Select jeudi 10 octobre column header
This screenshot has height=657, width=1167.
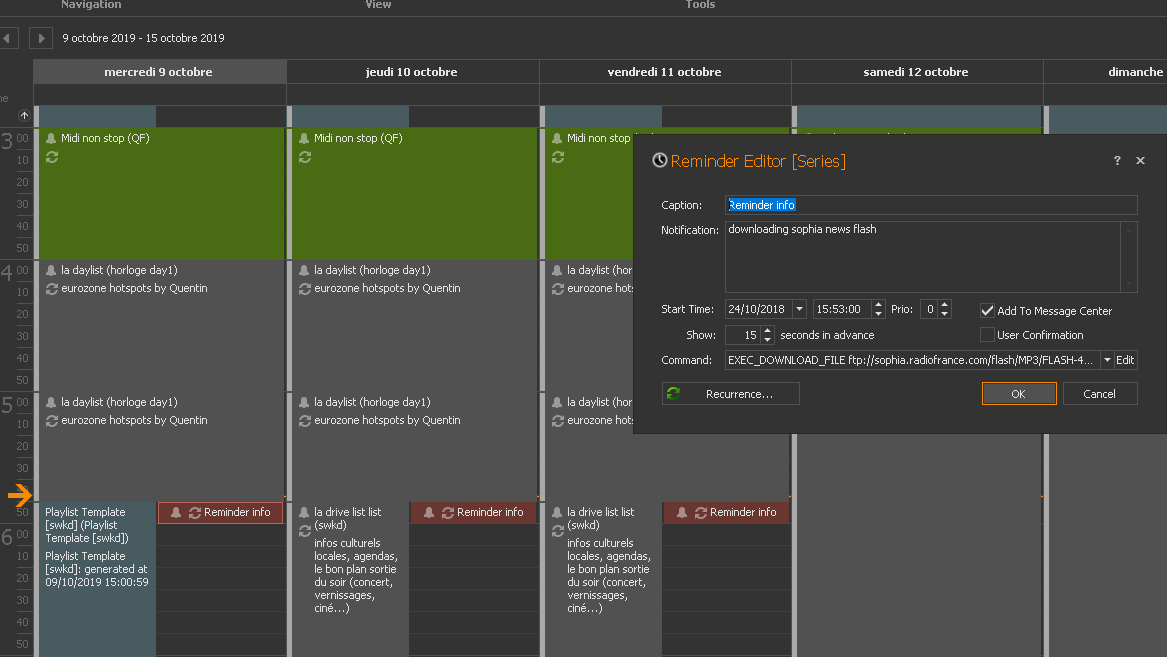pos(412,72)
